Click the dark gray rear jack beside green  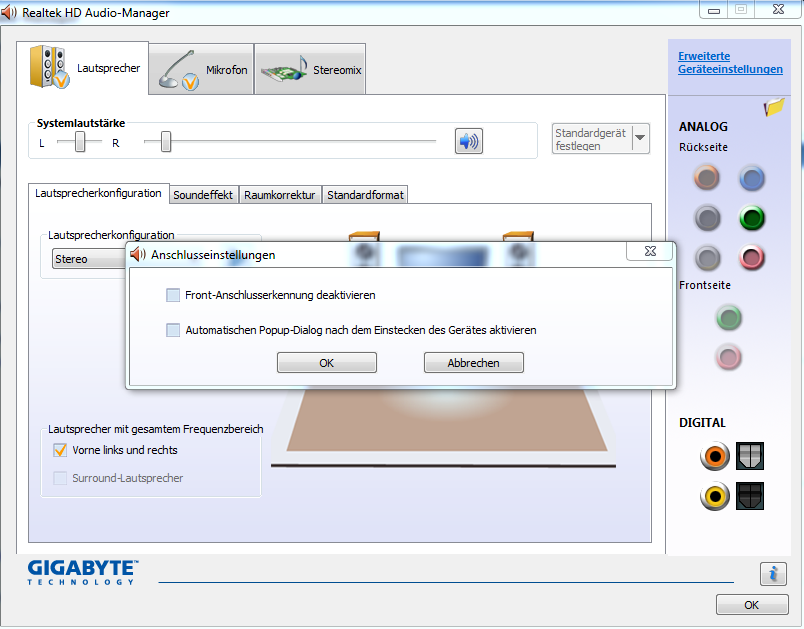point(708,218)
